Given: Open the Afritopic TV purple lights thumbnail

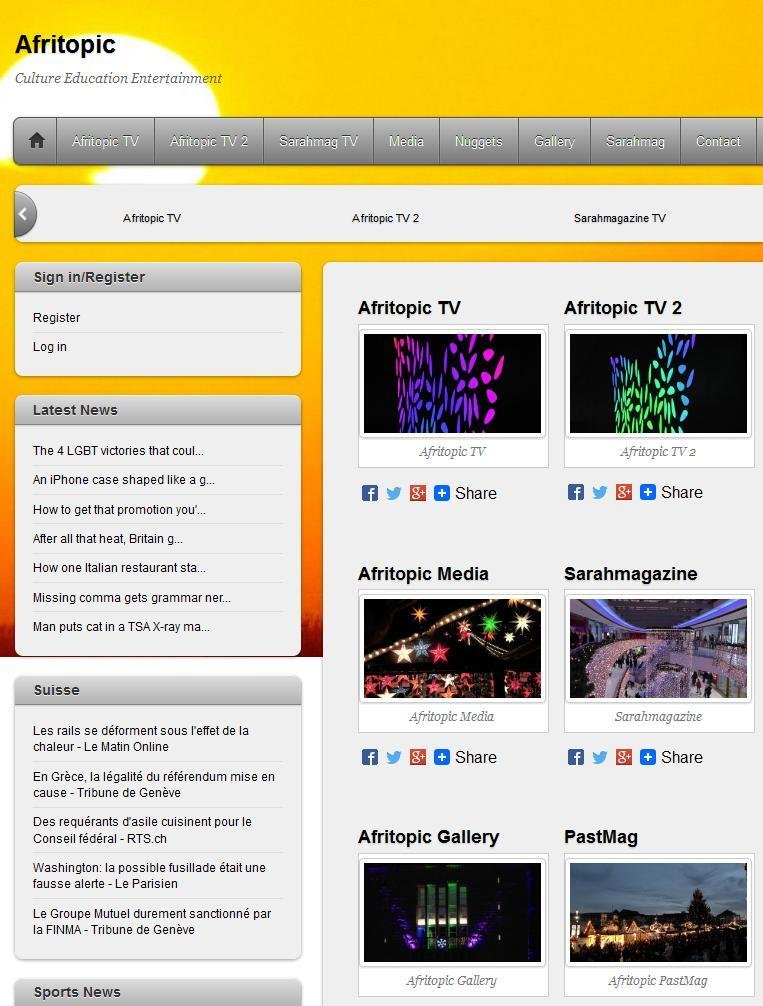Looking at the screenshot, I should point(452,383).
